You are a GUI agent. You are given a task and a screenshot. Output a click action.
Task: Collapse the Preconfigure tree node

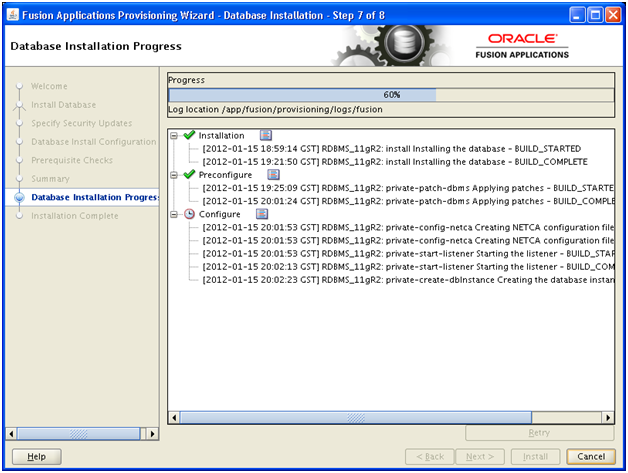tap(174, 175)
